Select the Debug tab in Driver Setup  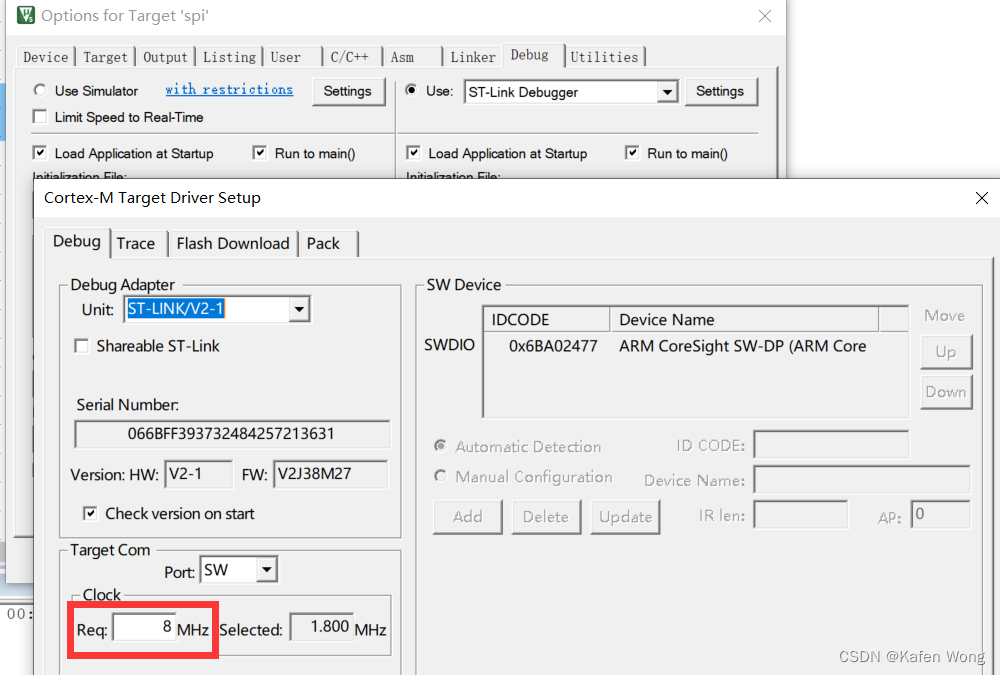77,241
